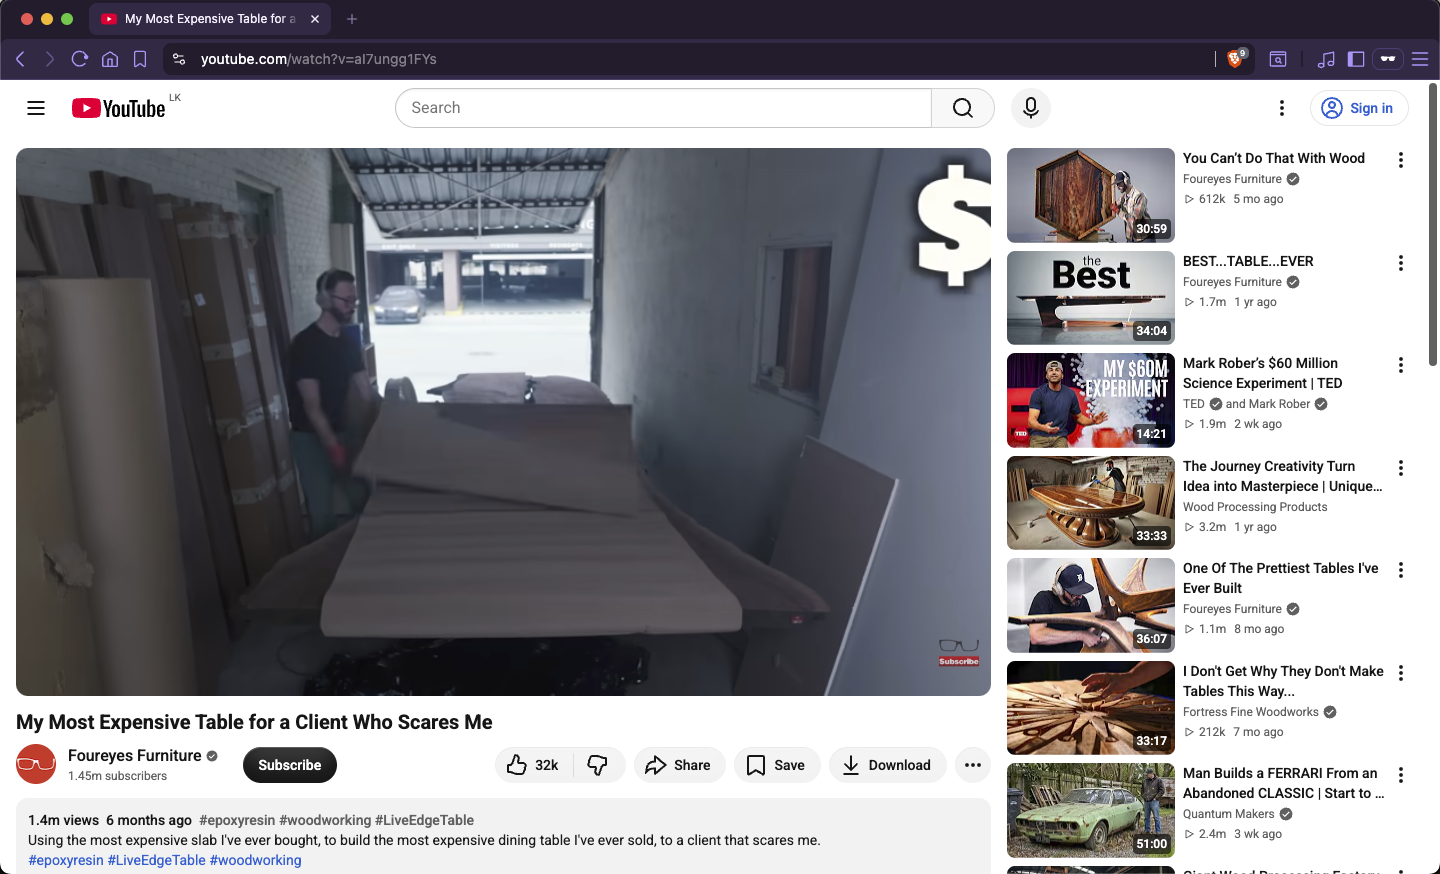Download the video
The height and width of the screenshot is (874, 1440).
pyautogui.click(x=887, y=765)
